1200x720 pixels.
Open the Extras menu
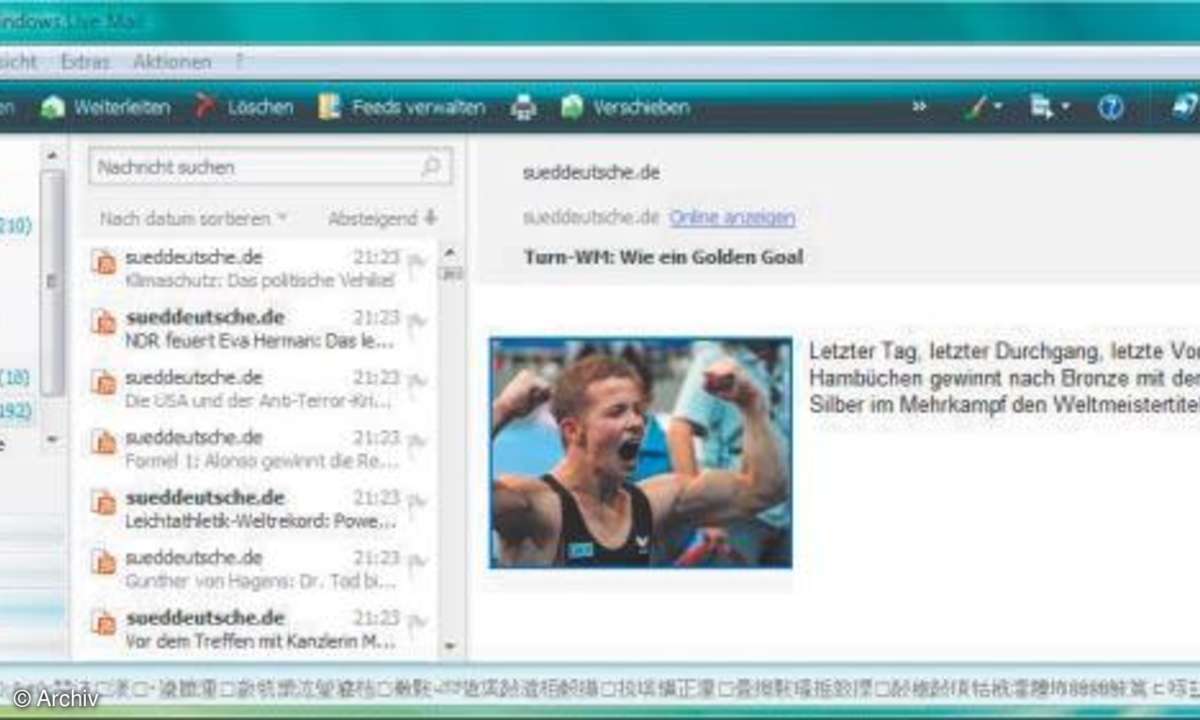click(85, 62)
